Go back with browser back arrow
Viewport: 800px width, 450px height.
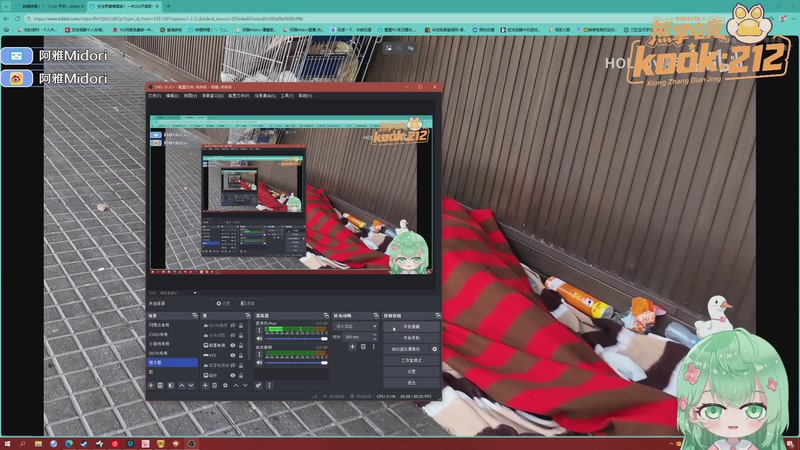point(6,19)
